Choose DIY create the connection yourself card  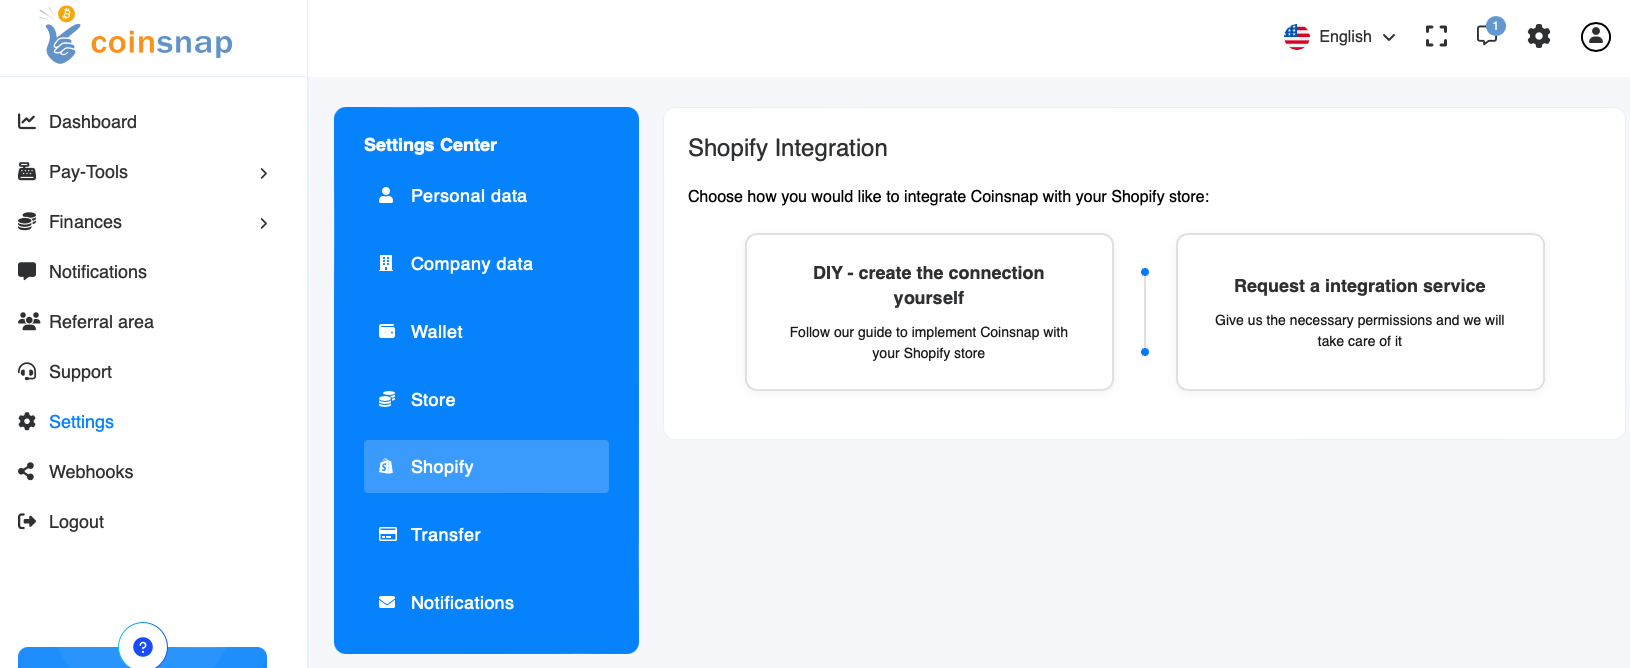pyautogui.click(x=929, y=312)
